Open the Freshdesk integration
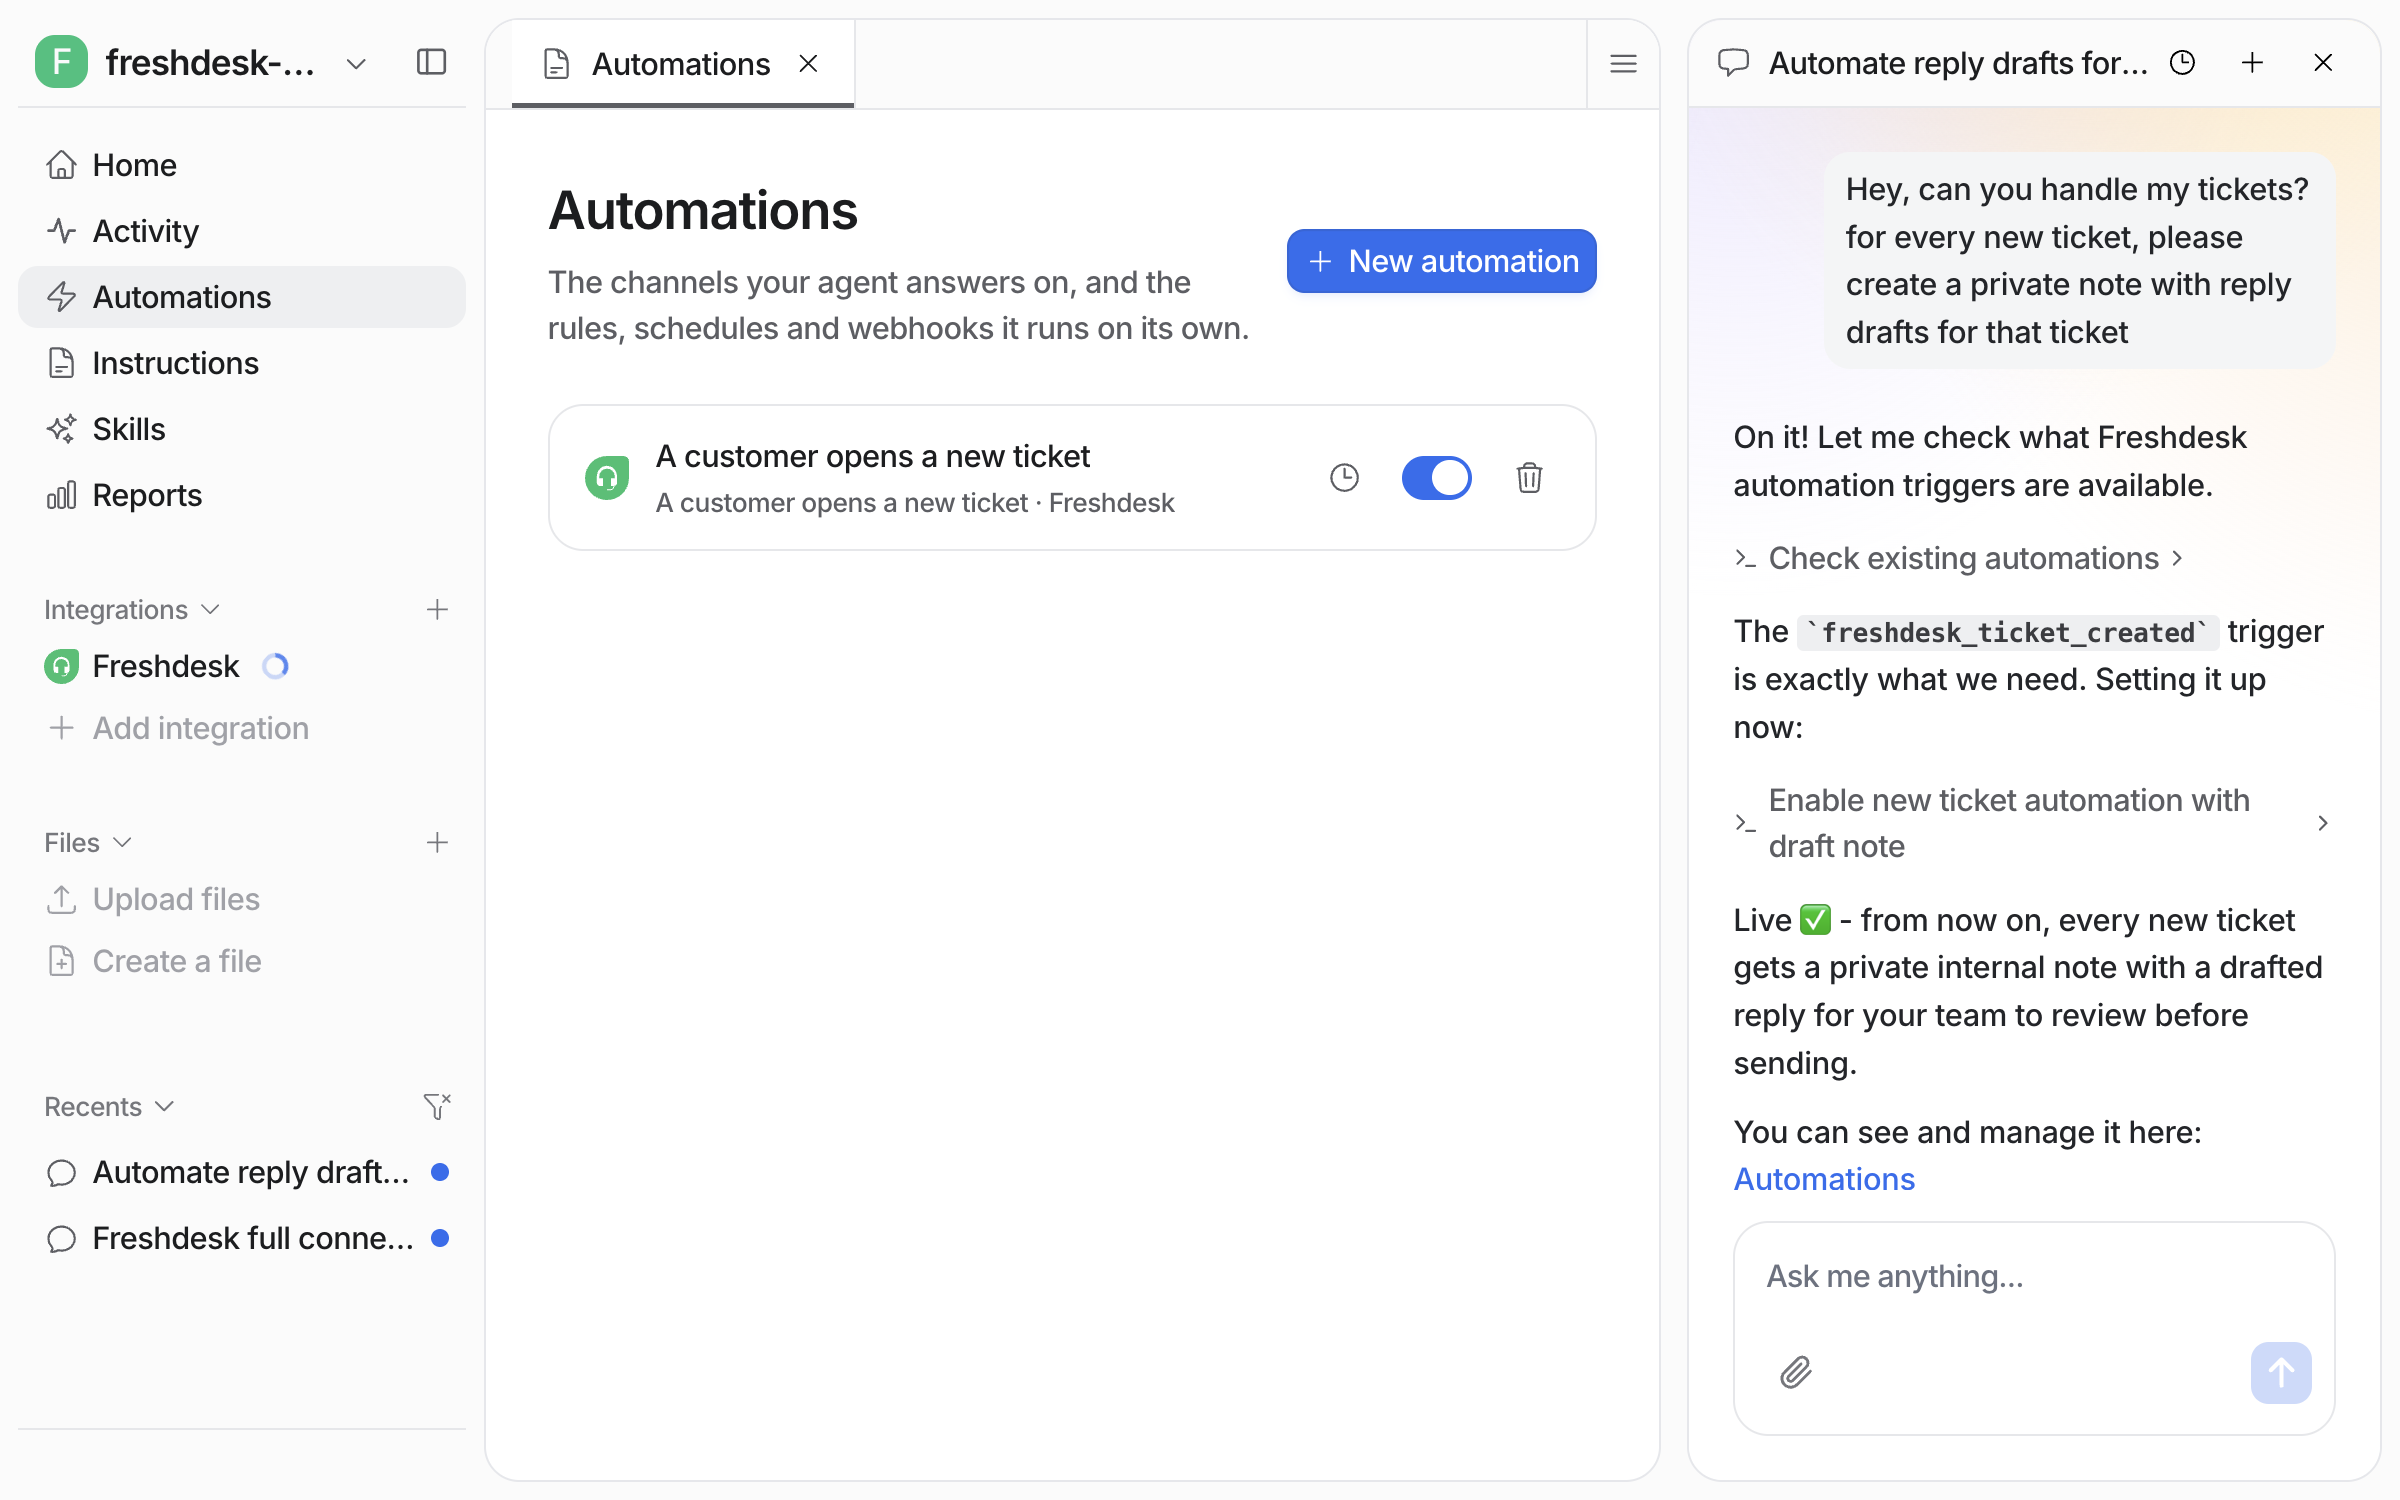 coord(242,666)
